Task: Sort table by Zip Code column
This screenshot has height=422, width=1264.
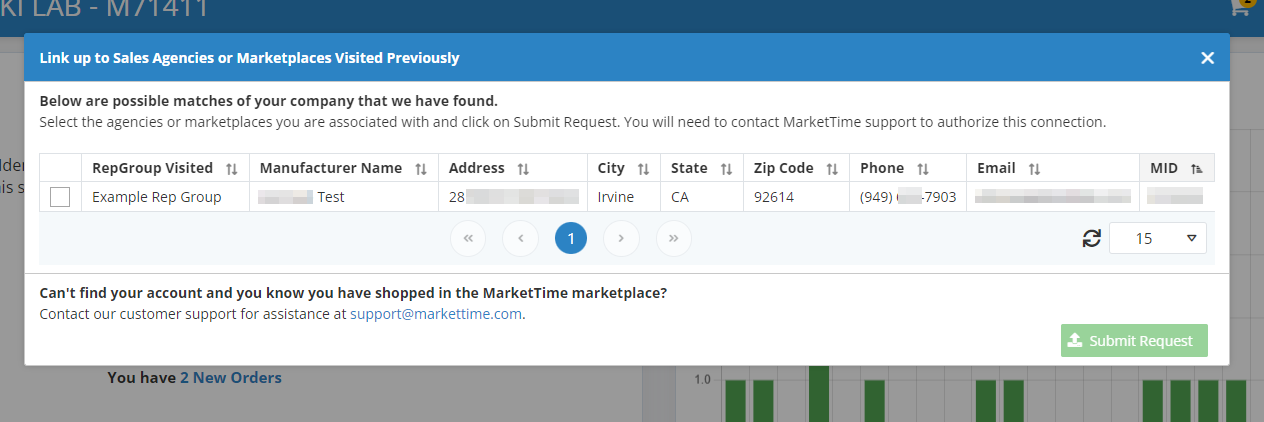Action: coord(832,169)
